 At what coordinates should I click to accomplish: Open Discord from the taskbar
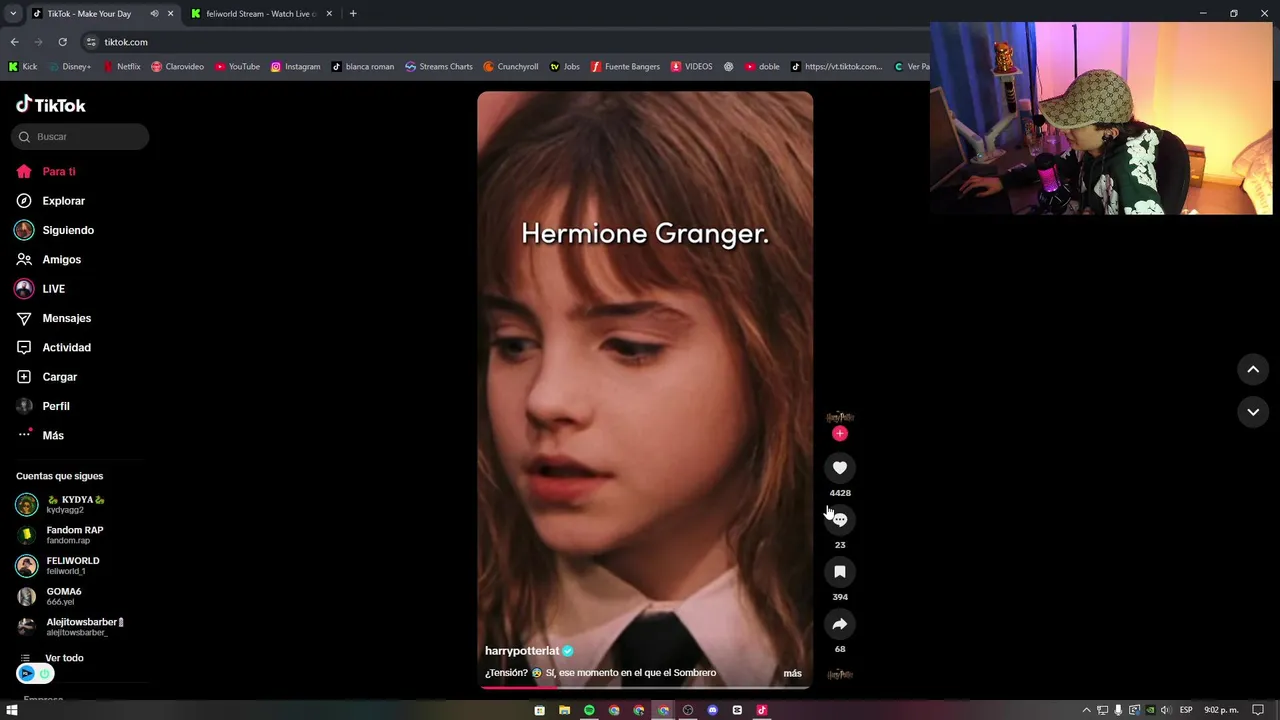pyautogui.click(x=712, y=710)
